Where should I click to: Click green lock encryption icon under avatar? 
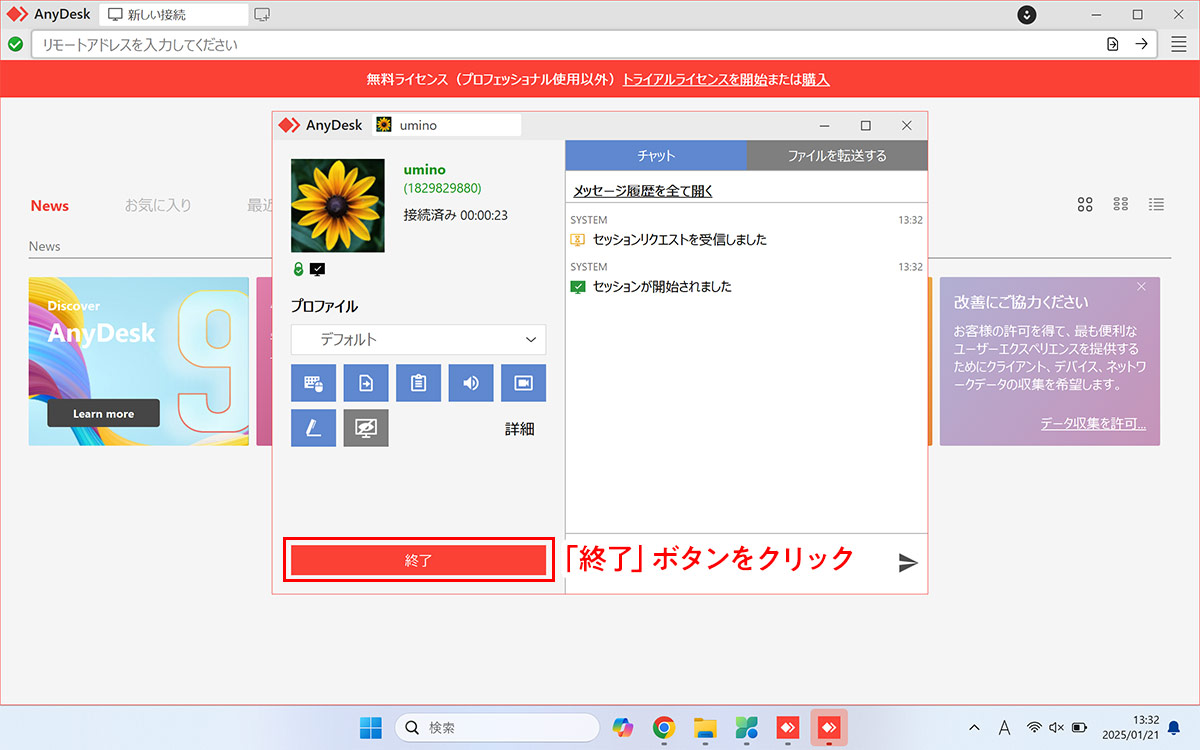coord(298,269)
